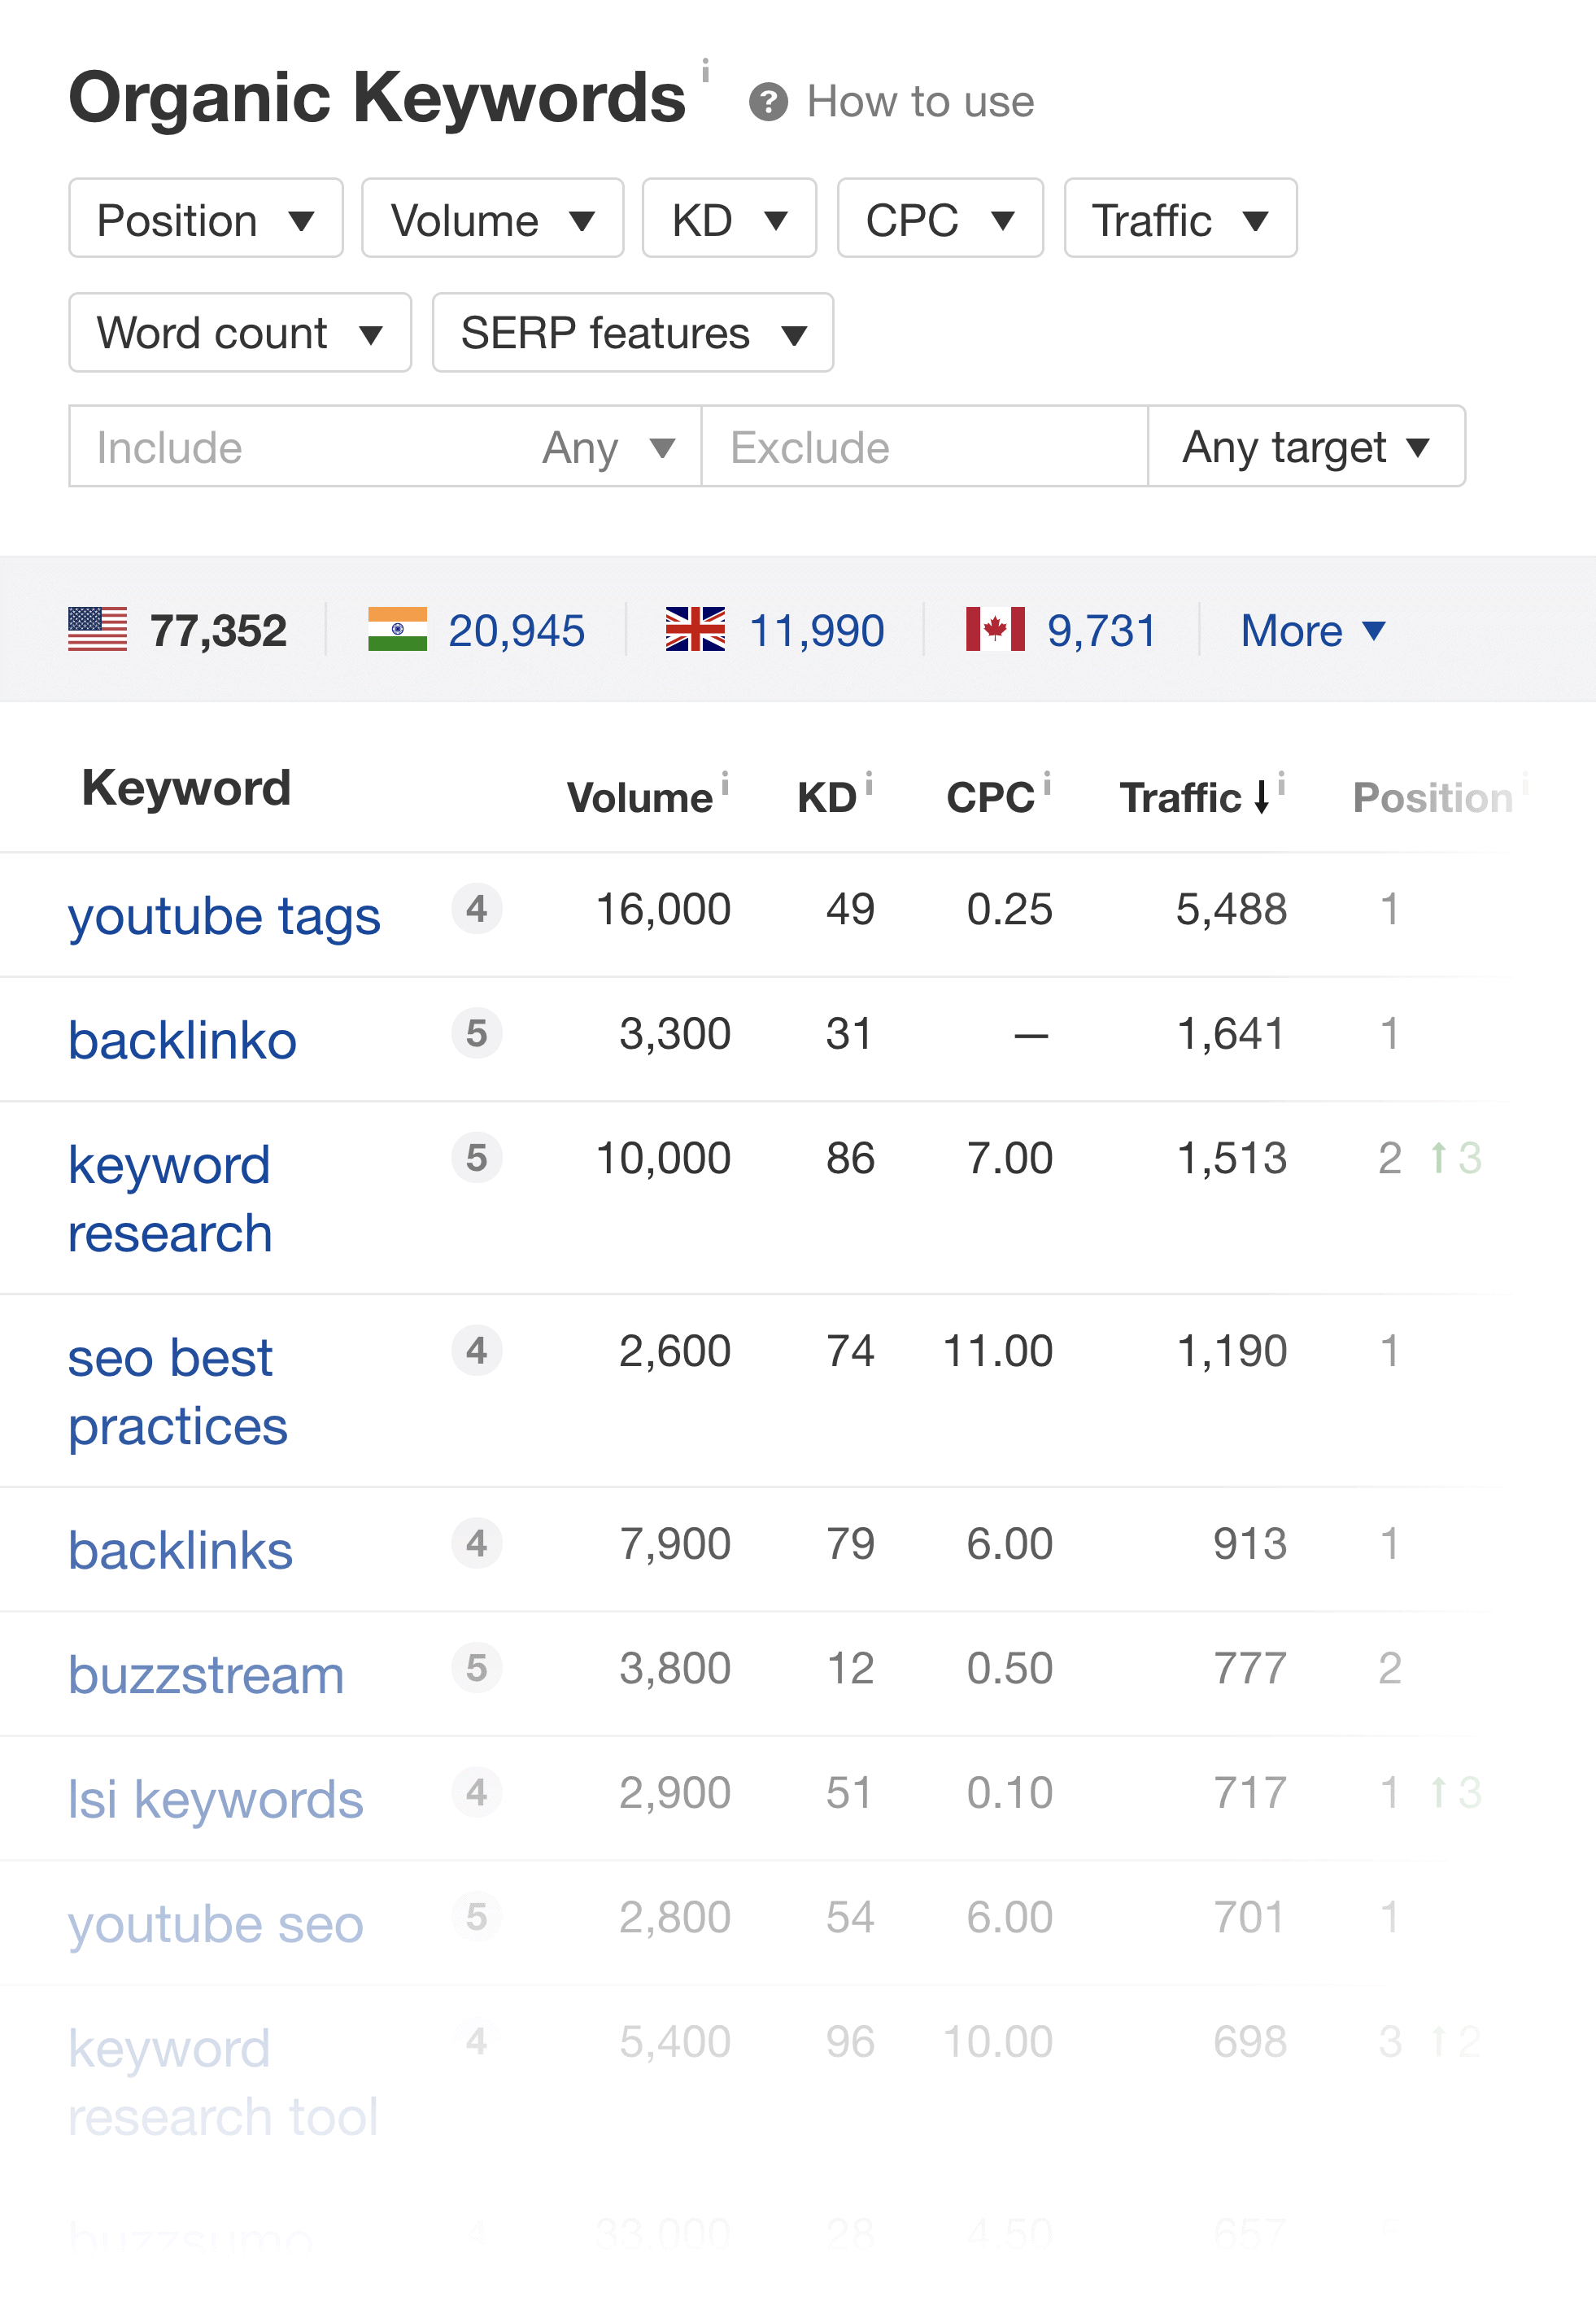Click SERP features badge for youtube tags

(477, 909)
